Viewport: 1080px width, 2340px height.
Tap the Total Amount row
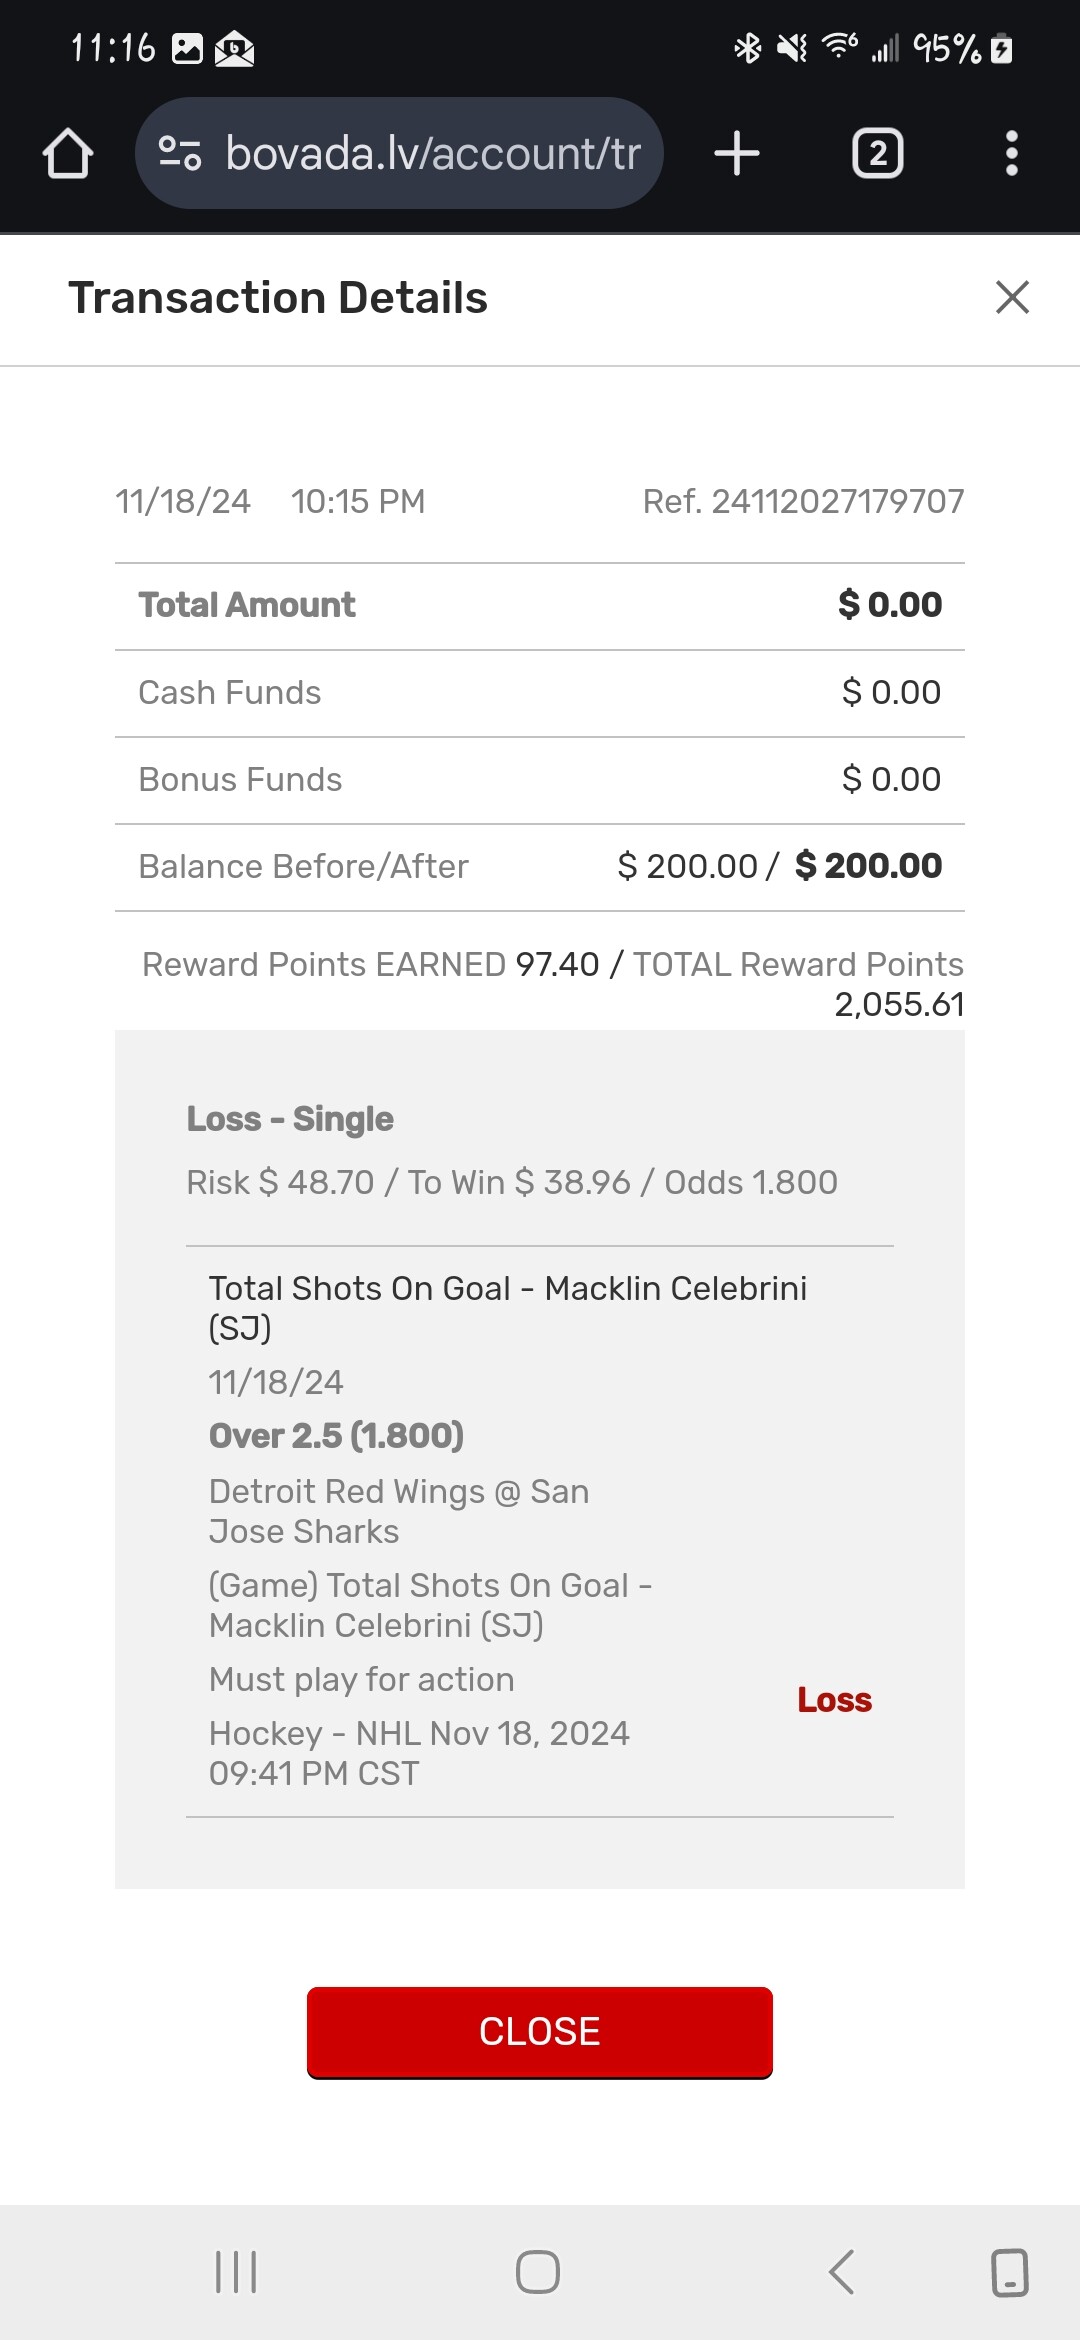pos(540,605)
